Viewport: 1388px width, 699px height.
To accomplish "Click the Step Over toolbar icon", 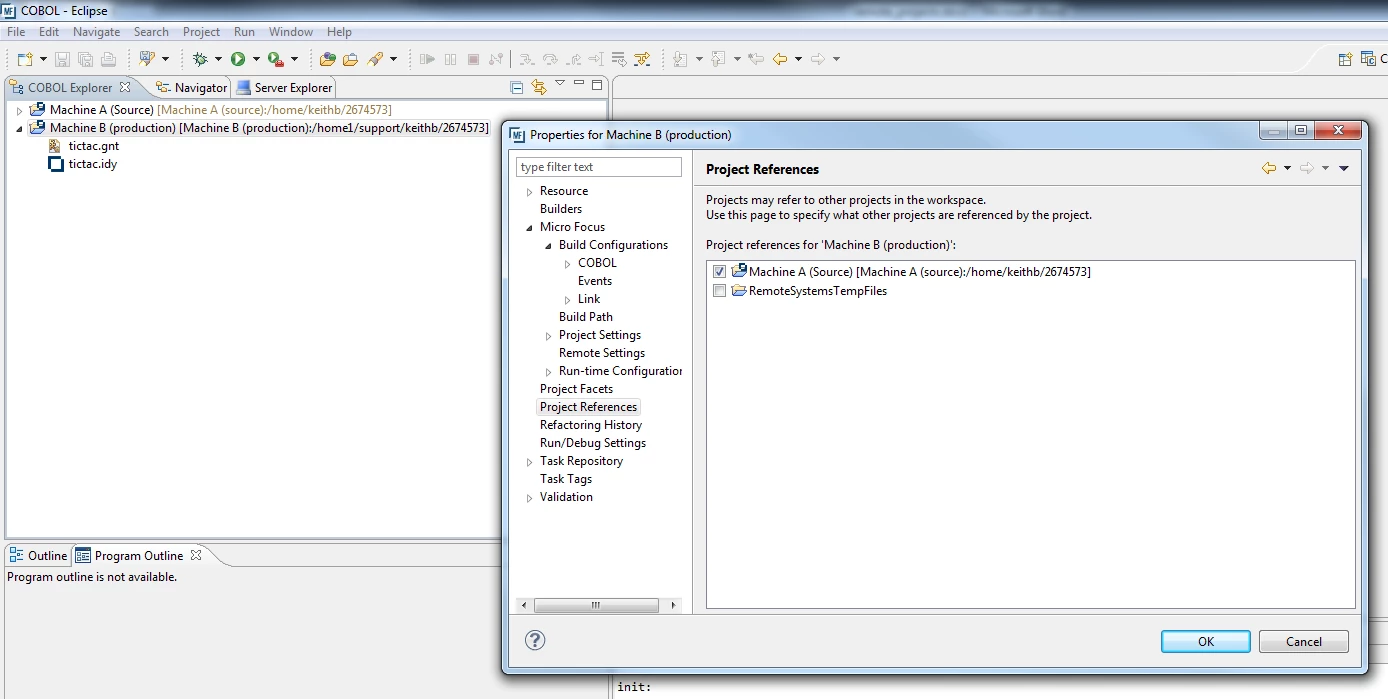I will 550,59.
